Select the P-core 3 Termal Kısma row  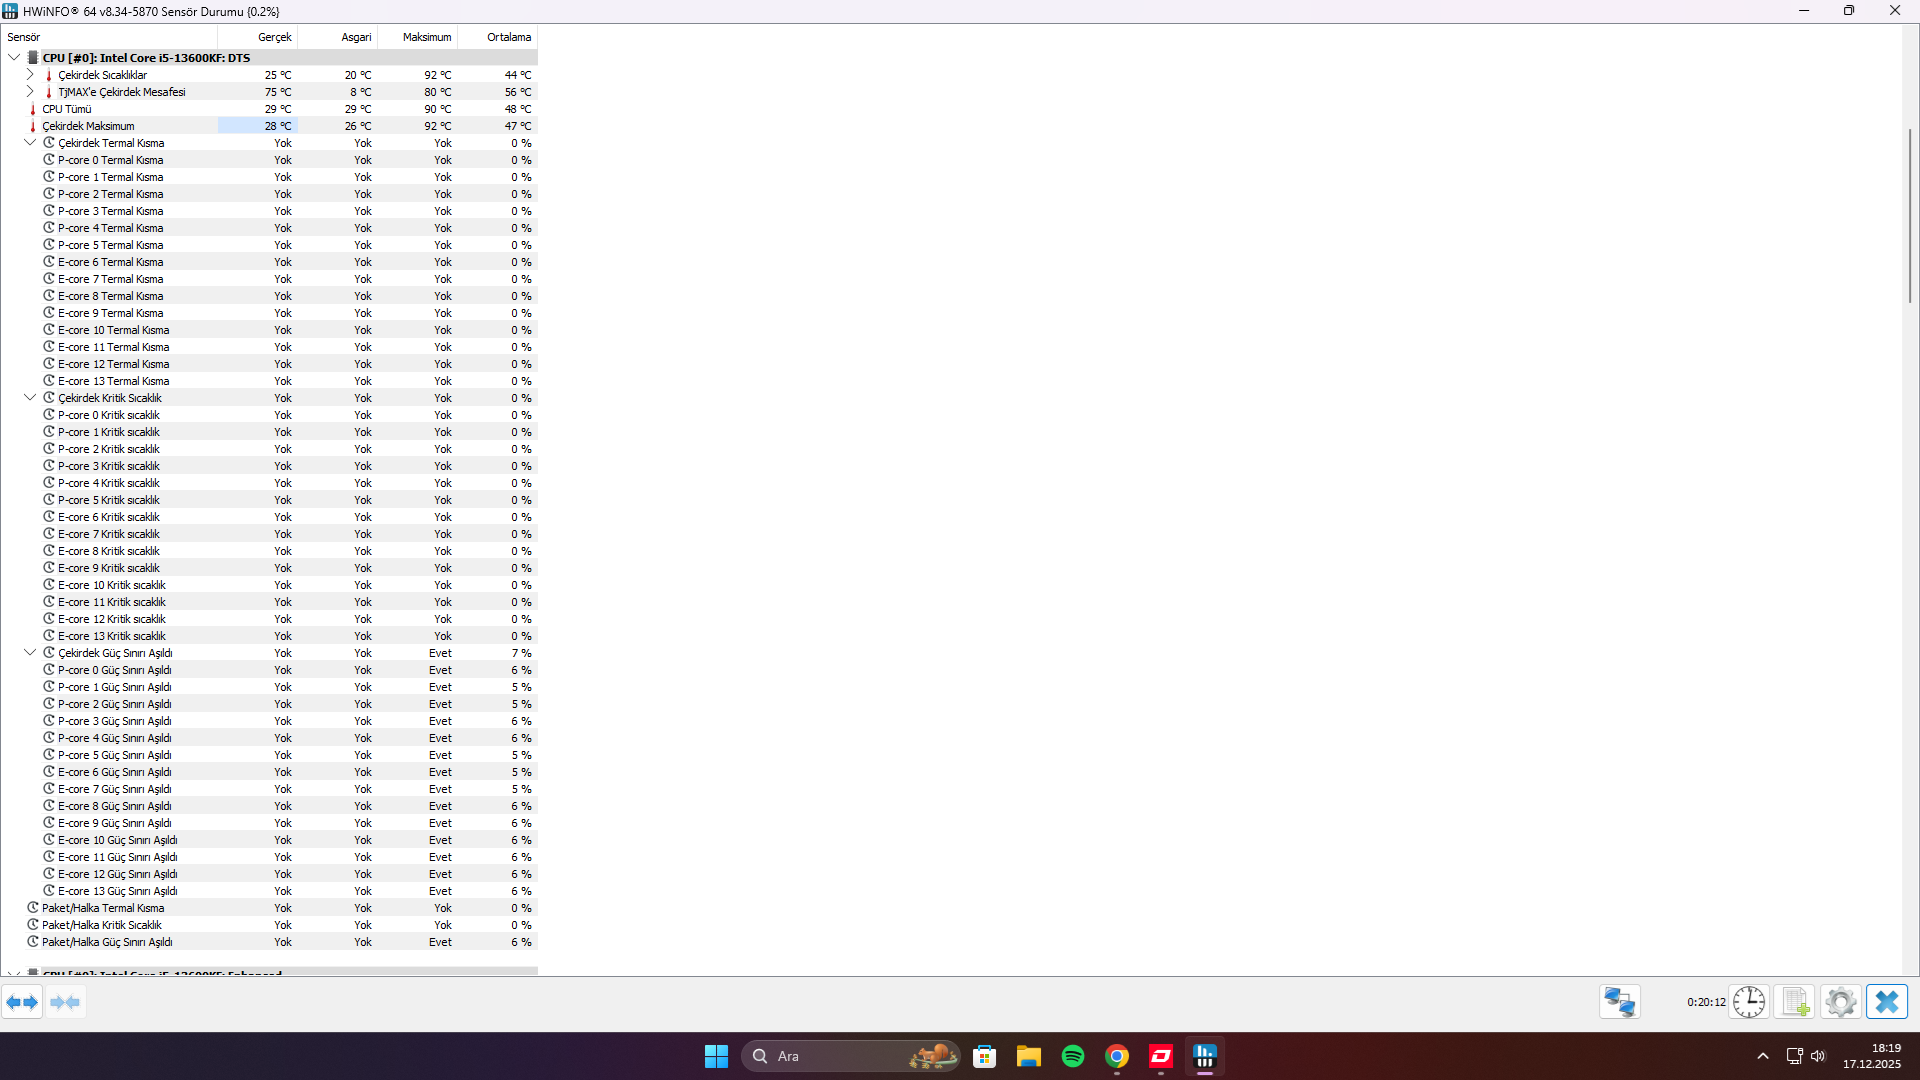pos(269,211)
